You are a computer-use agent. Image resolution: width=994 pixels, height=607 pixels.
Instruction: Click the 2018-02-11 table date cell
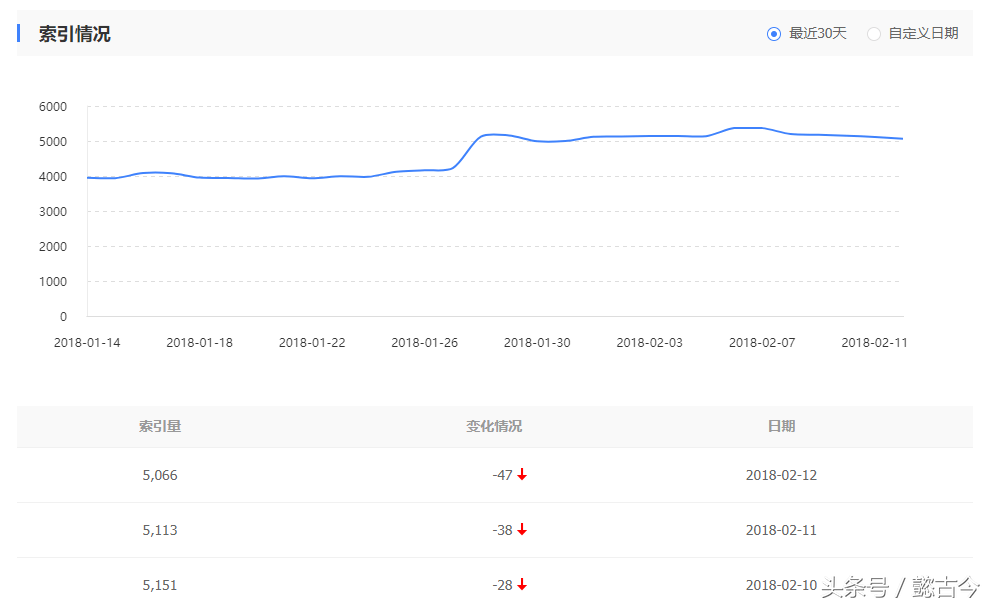point(781,530)
